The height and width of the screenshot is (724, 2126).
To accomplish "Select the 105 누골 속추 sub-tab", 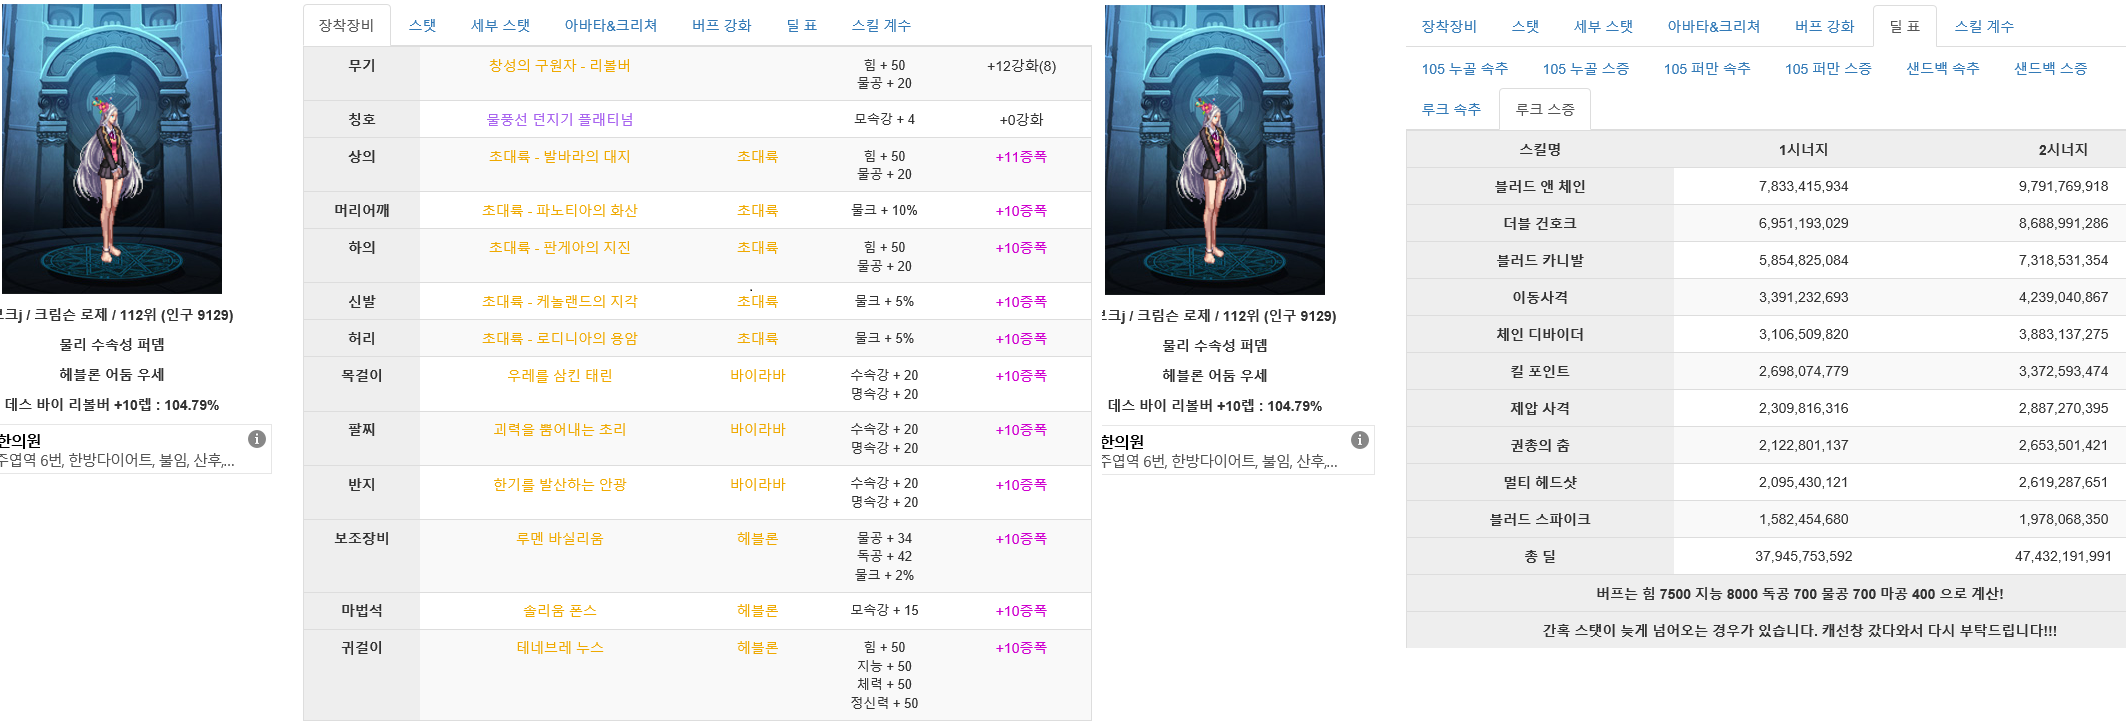I will (x=1465, y=68).
